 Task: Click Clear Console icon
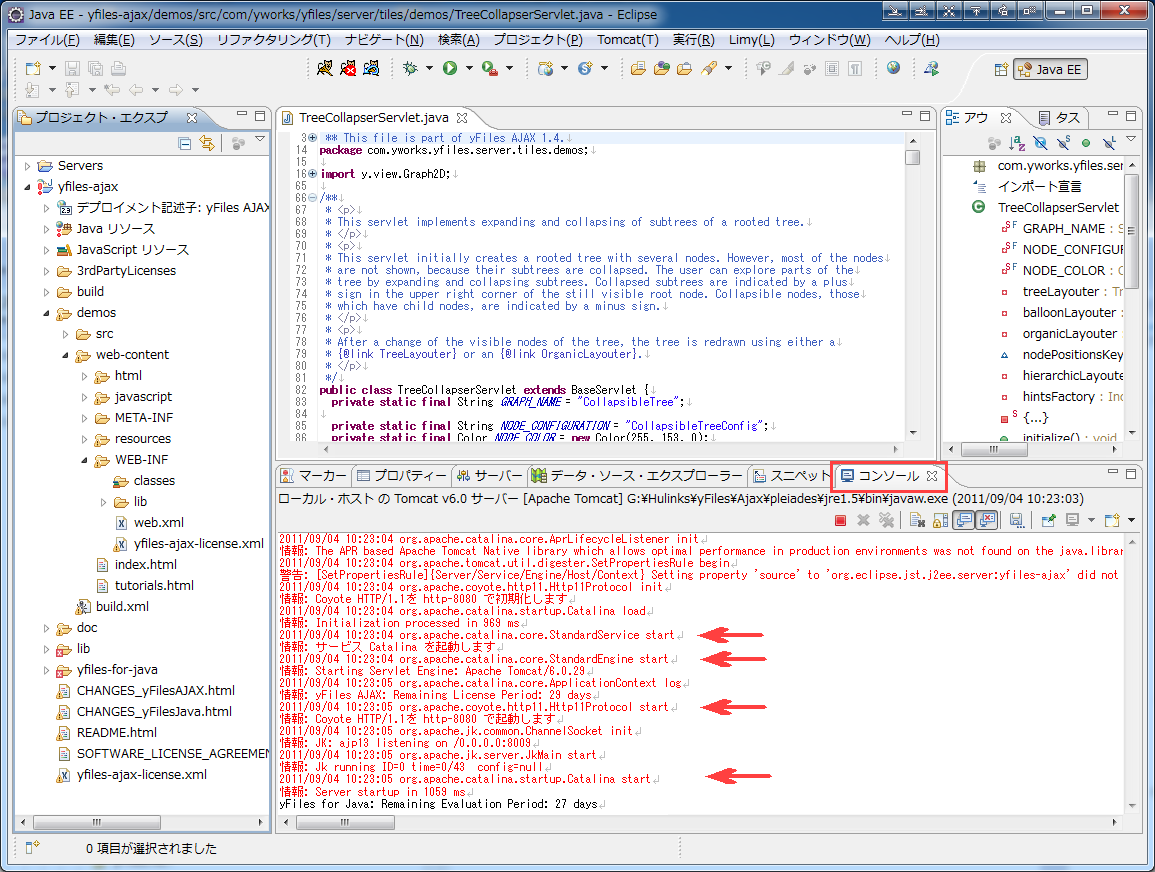pyautogui.click(x=916, y=520)
